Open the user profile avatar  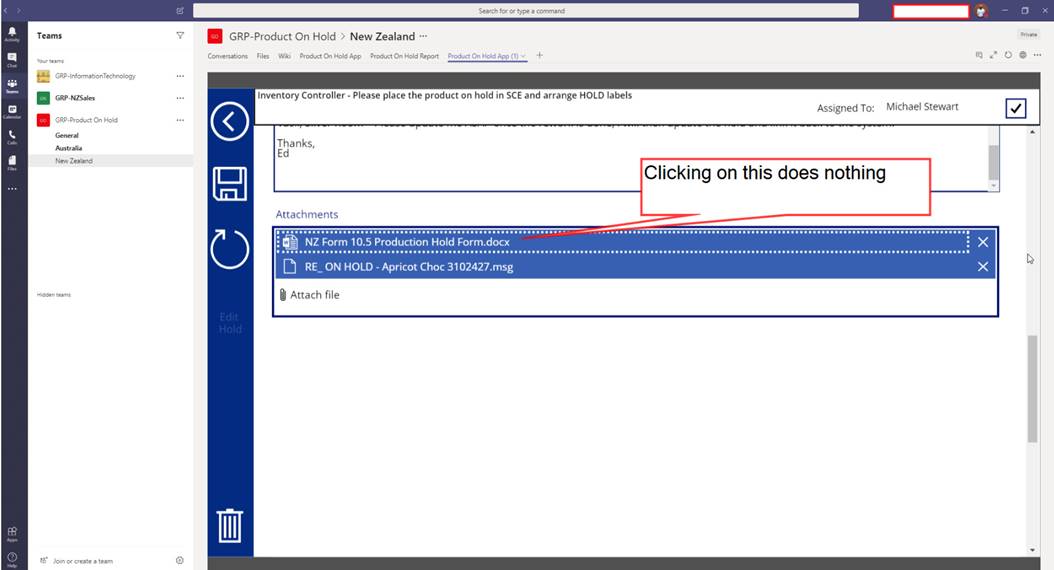pyautogui.click(x=981, y=11)
